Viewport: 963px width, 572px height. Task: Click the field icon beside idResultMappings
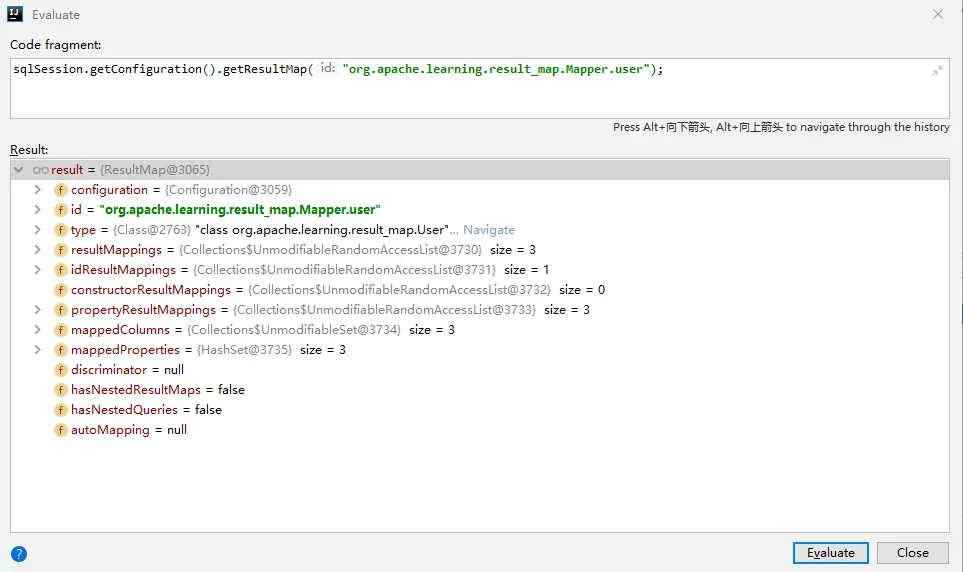pyautogui.click(x=60, y=270)
